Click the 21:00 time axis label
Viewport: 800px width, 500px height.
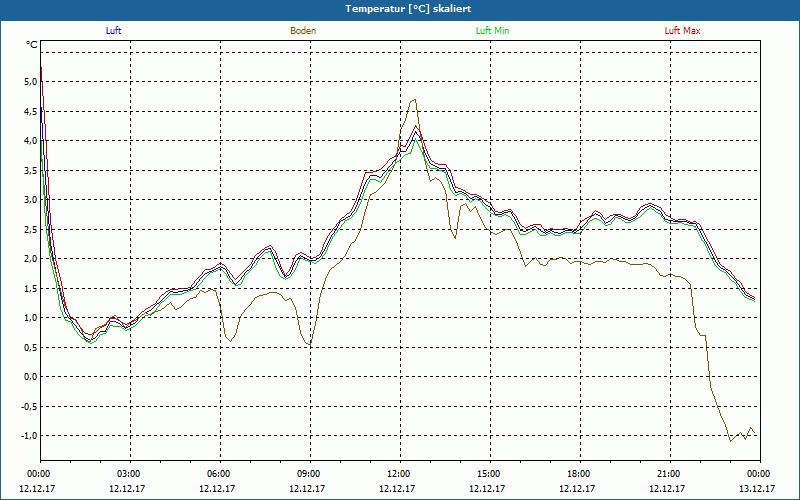pos(670,474)
